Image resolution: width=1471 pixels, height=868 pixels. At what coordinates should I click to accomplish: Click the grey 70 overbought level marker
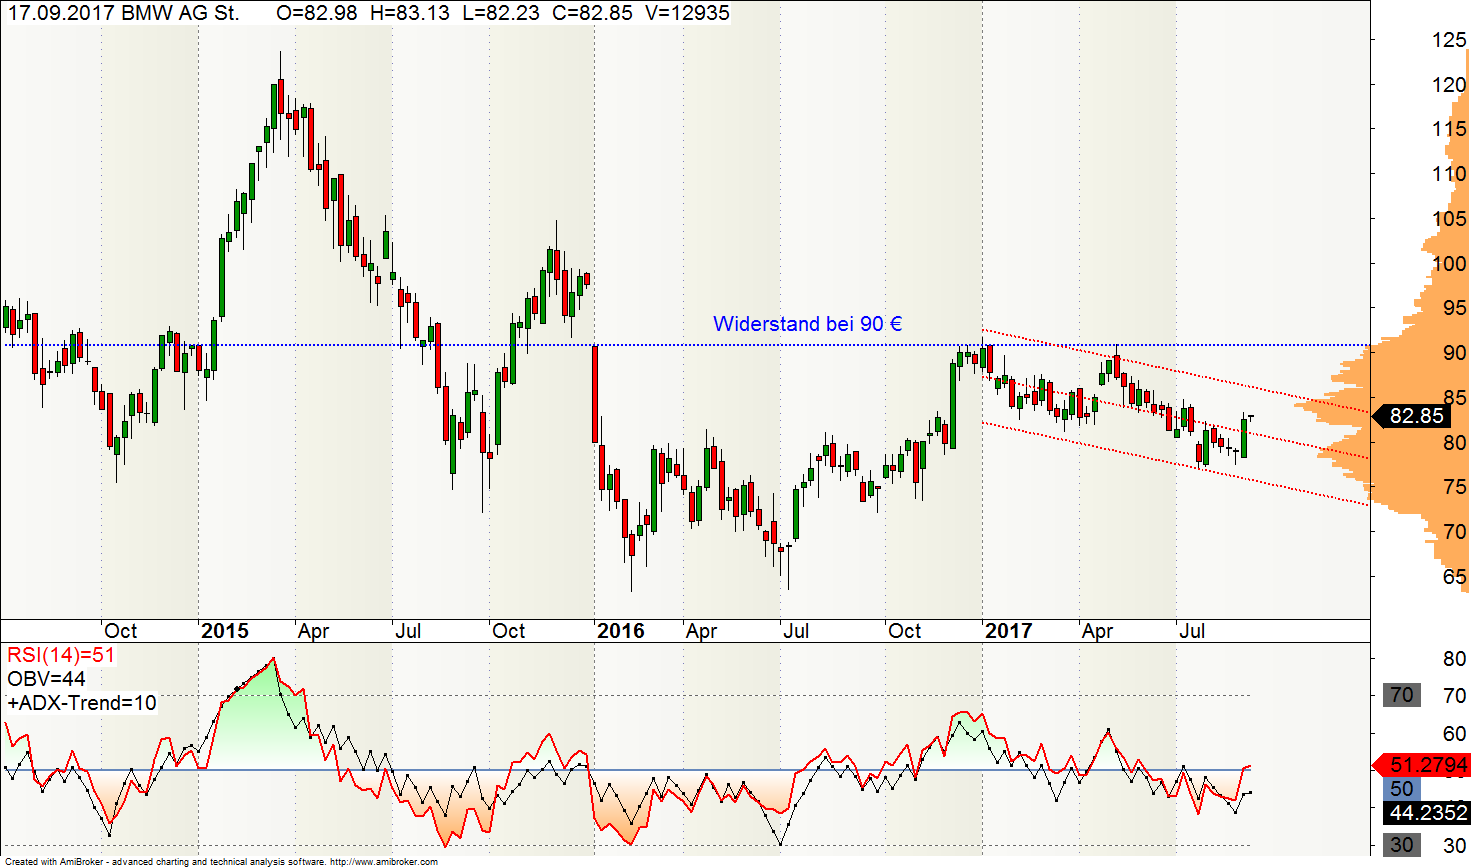coord(1401,695)
